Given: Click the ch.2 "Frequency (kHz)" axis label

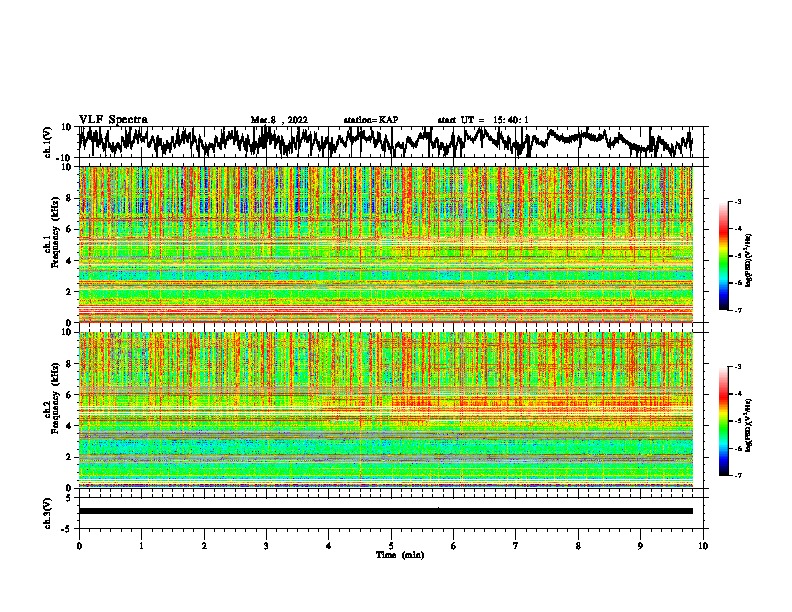Looking at the screenshot, I should [x=55, y=398].
